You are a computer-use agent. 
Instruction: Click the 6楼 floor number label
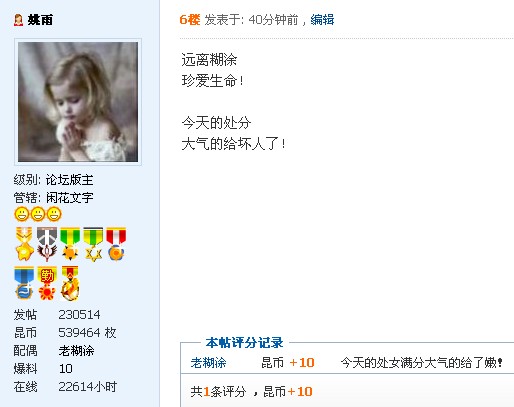[x=190, y=20]
